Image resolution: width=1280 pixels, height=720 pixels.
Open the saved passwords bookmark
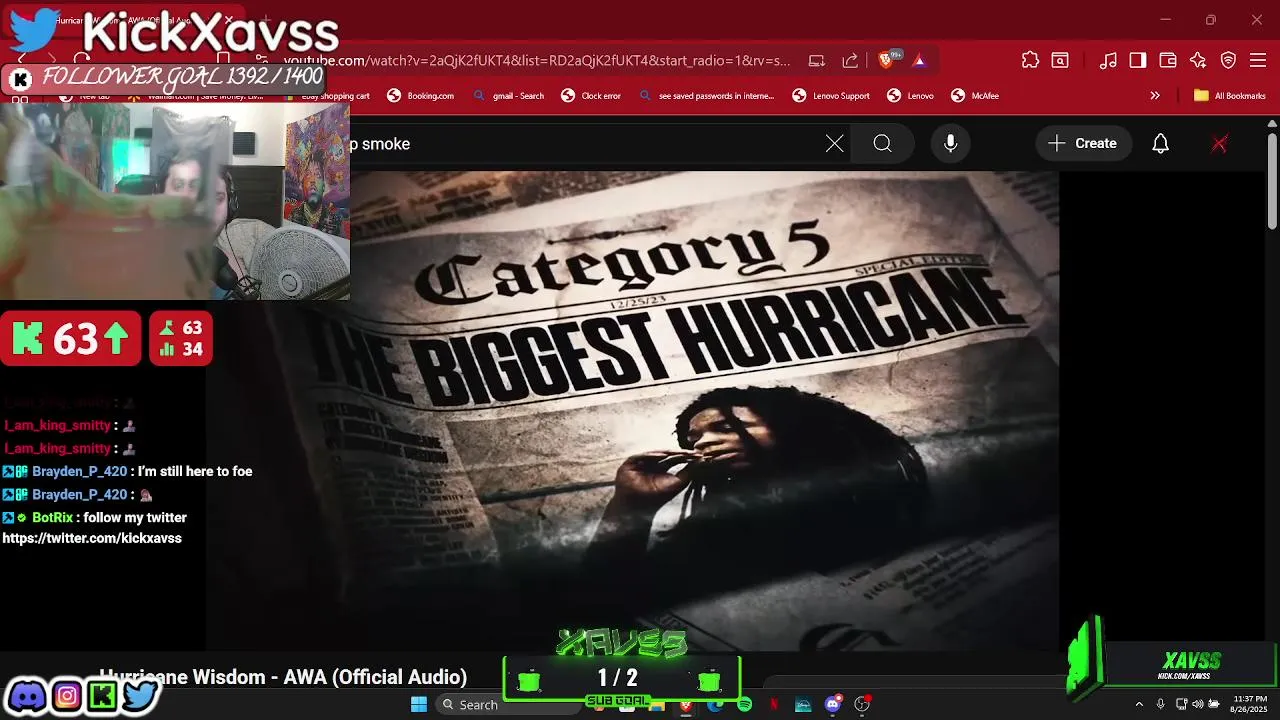[707, 96]
